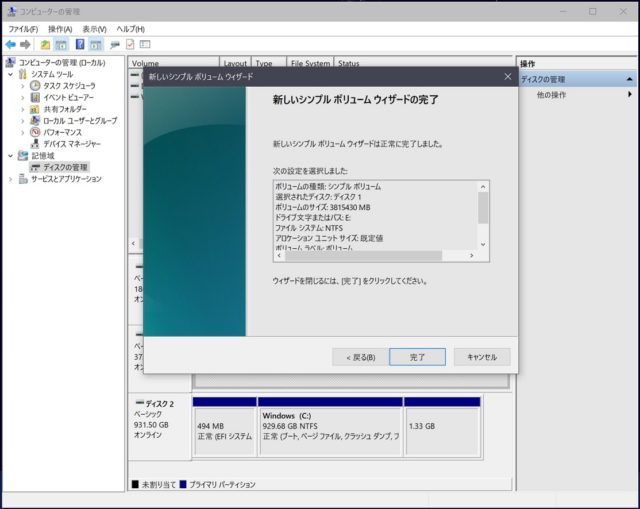The height and width of the screenshot is (509, 640).
Task: Collapse the 記憶域 tree node
Action: pos(11,156)
